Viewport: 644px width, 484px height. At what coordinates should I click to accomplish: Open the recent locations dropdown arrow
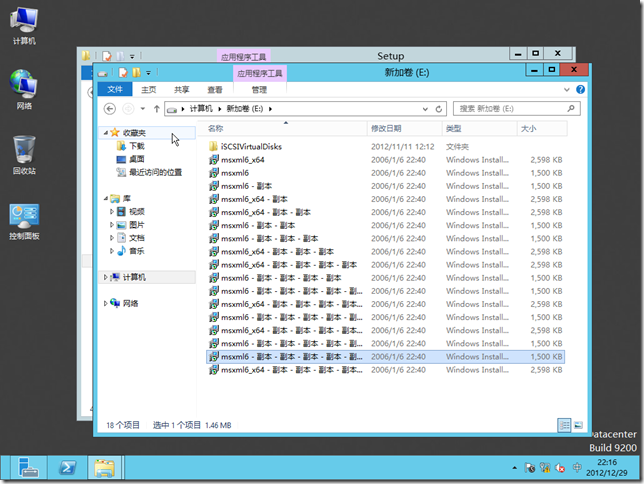click(143, 109)
